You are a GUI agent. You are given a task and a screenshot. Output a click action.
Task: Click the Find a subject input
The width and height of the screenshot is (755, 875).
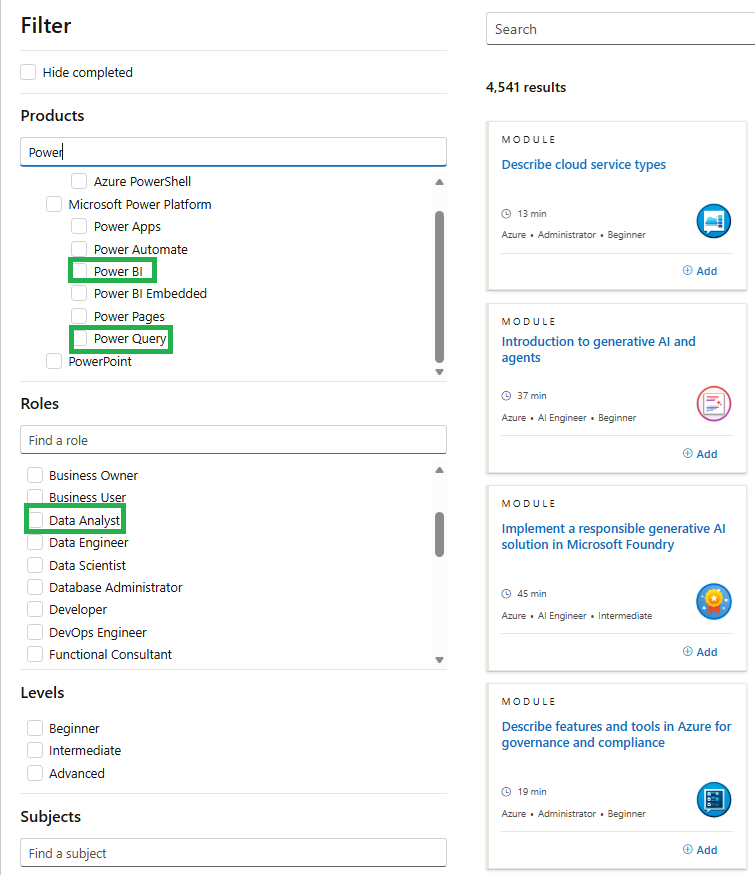tap(233, 853)
